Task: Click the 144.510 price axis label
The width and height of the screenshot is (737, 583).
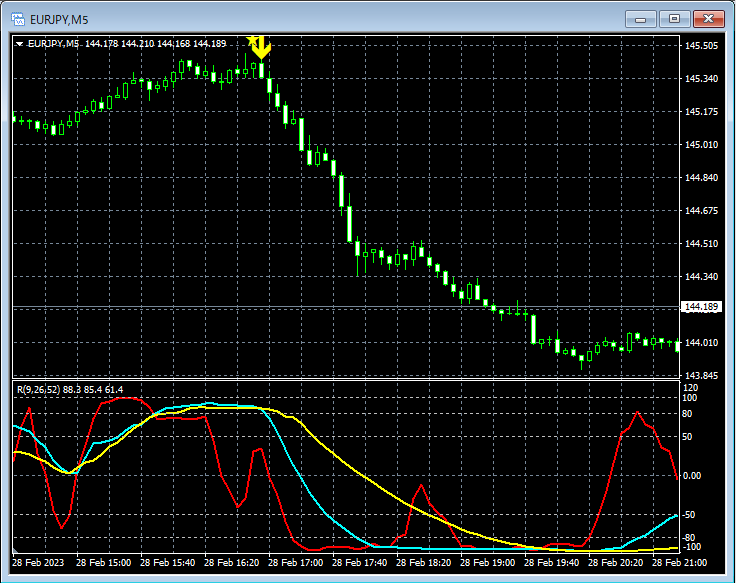Action: tap(700, 244)
